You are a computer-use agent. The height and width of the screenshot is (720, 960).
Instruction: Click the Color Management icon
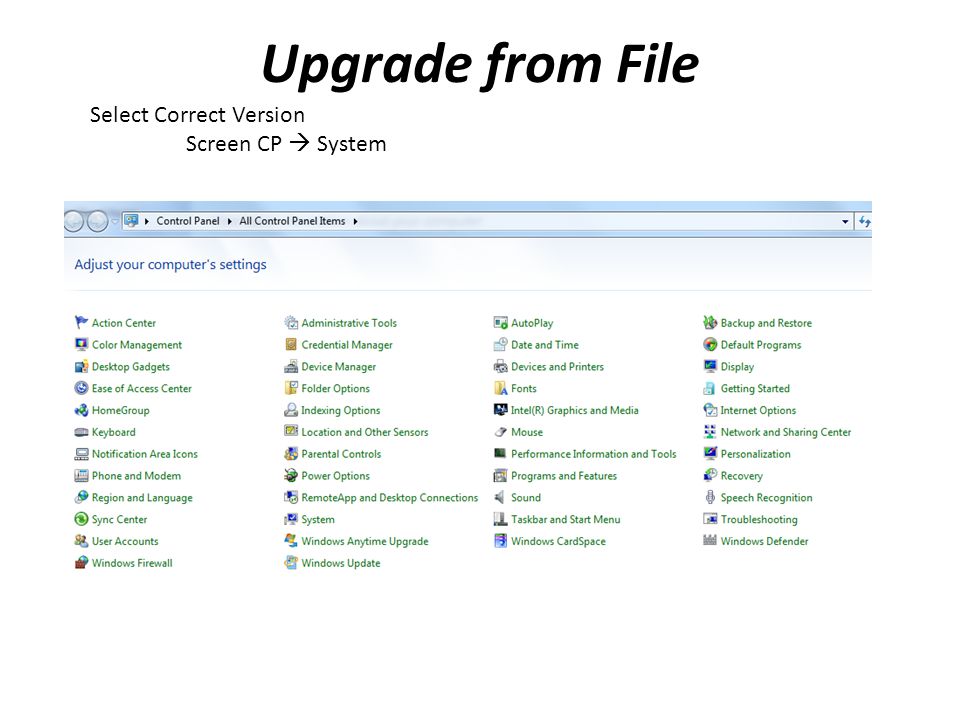click(x=81, y=344)
